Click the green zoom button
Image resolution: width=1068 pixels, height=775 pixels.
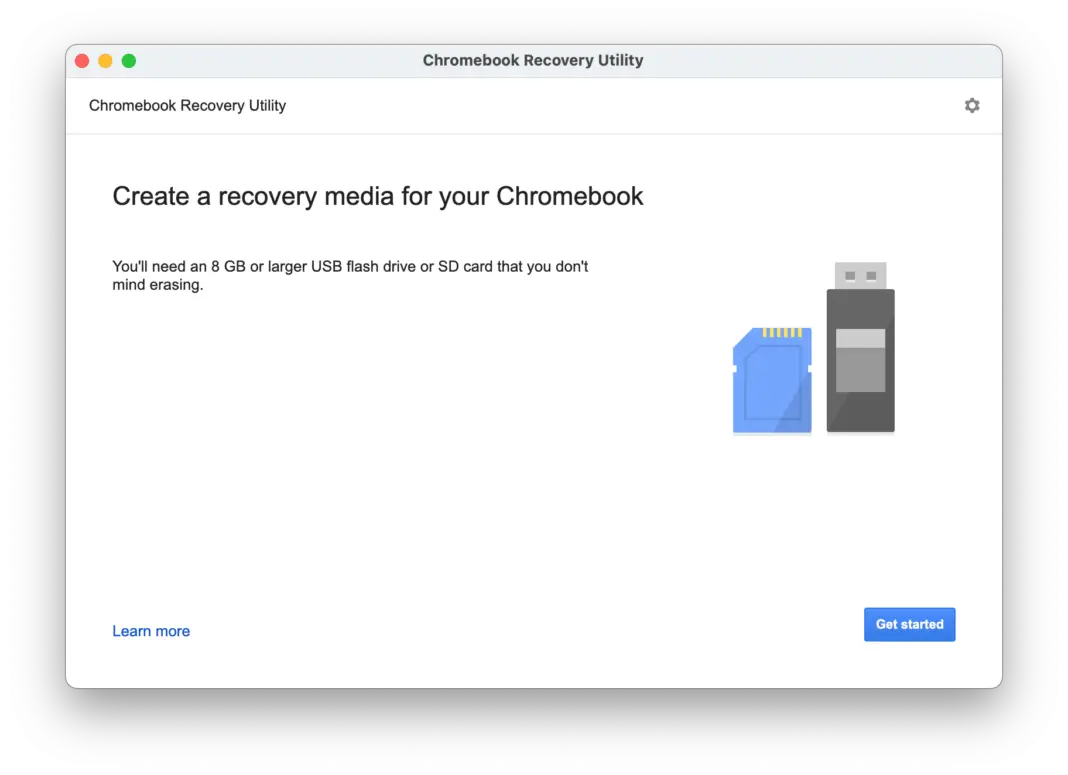click(x=129, y=60)
